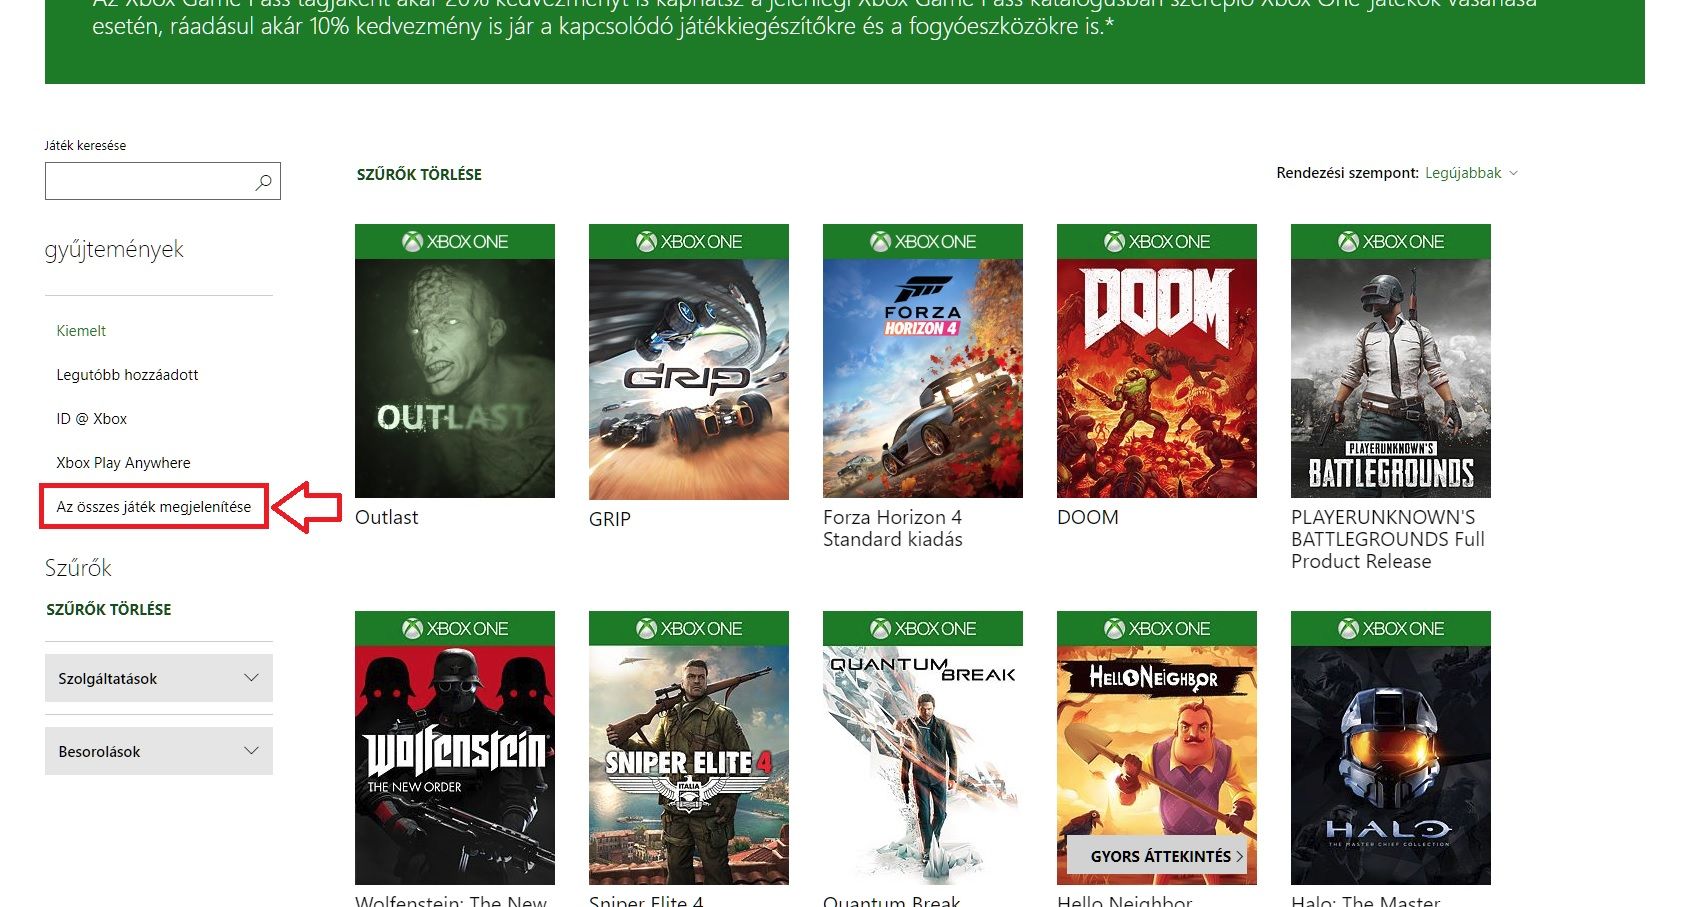This screenshot has width=1691, height=907.
Task: Clear filters via sidebar SZŰRŐK TÖRLÉSE link
Action: tap(109, 609)
